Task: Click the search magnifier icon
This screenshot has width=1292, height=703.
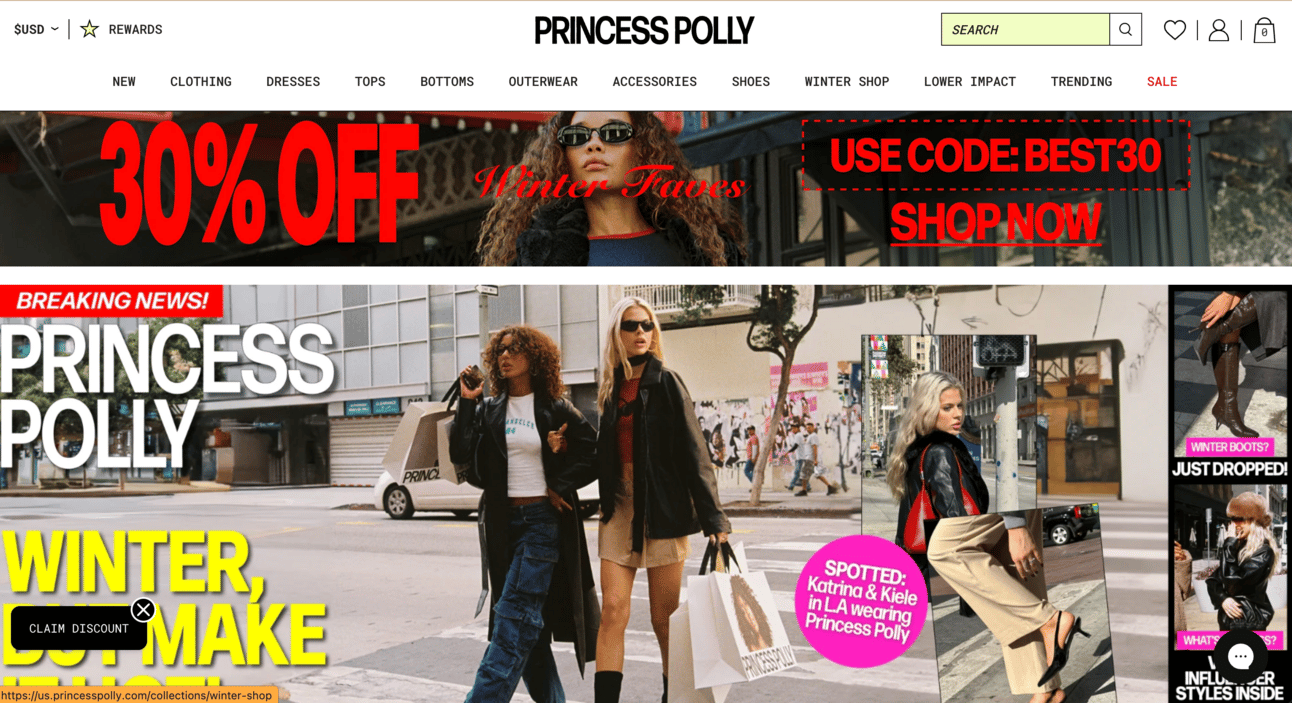Action: [1125, 30]
